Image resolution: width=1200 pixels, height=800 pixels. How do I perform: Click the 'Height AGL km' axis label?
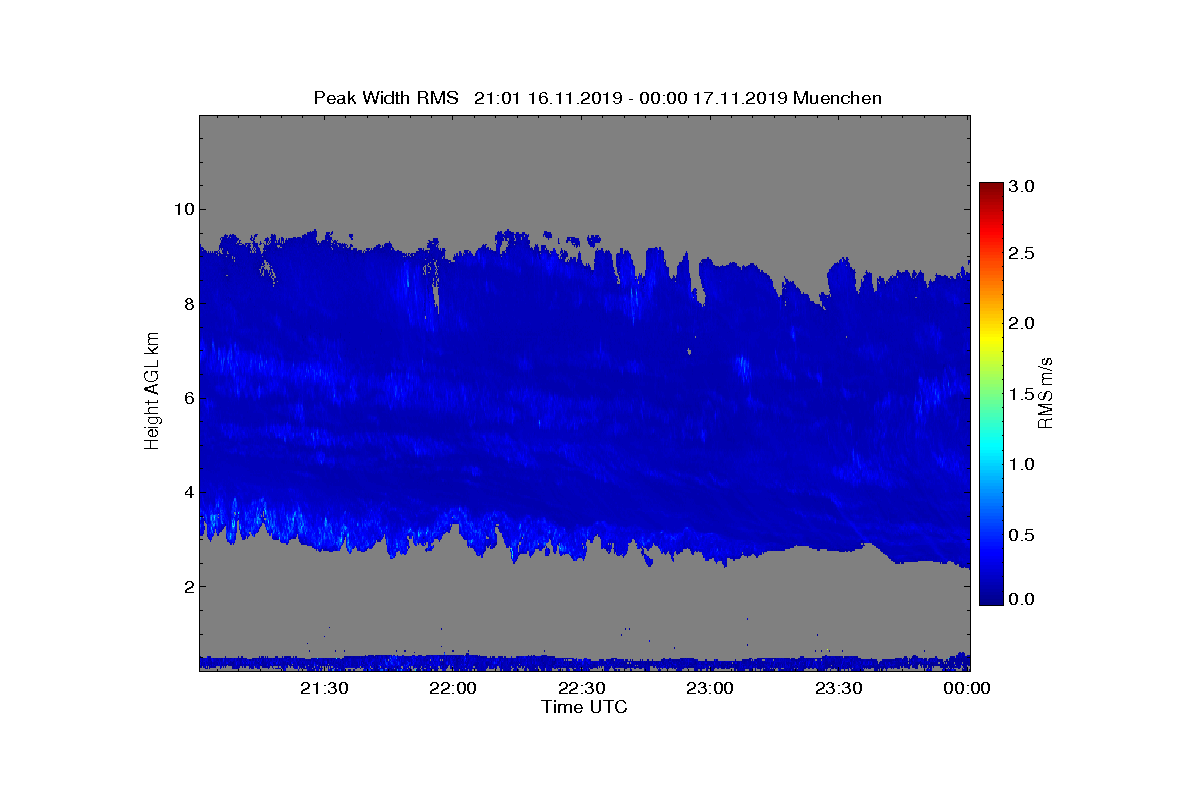pos(152,393)
